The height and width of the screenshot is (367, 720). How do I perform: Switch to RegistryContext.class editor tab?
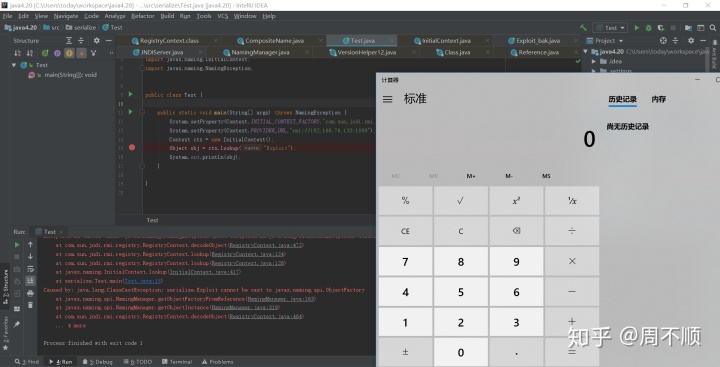(x=169, y=40)
